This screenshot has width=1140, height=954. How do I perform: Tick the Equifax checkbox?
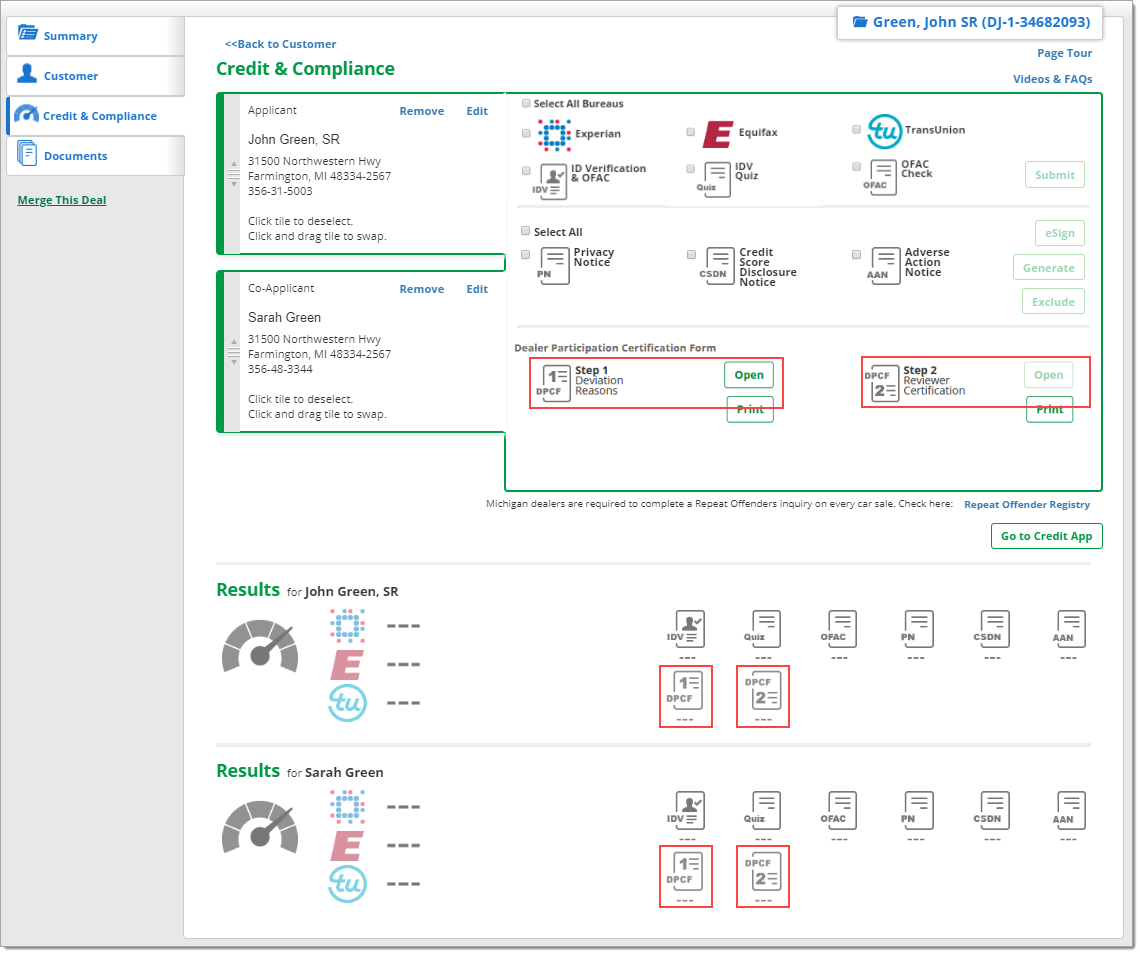coord(691,132)
